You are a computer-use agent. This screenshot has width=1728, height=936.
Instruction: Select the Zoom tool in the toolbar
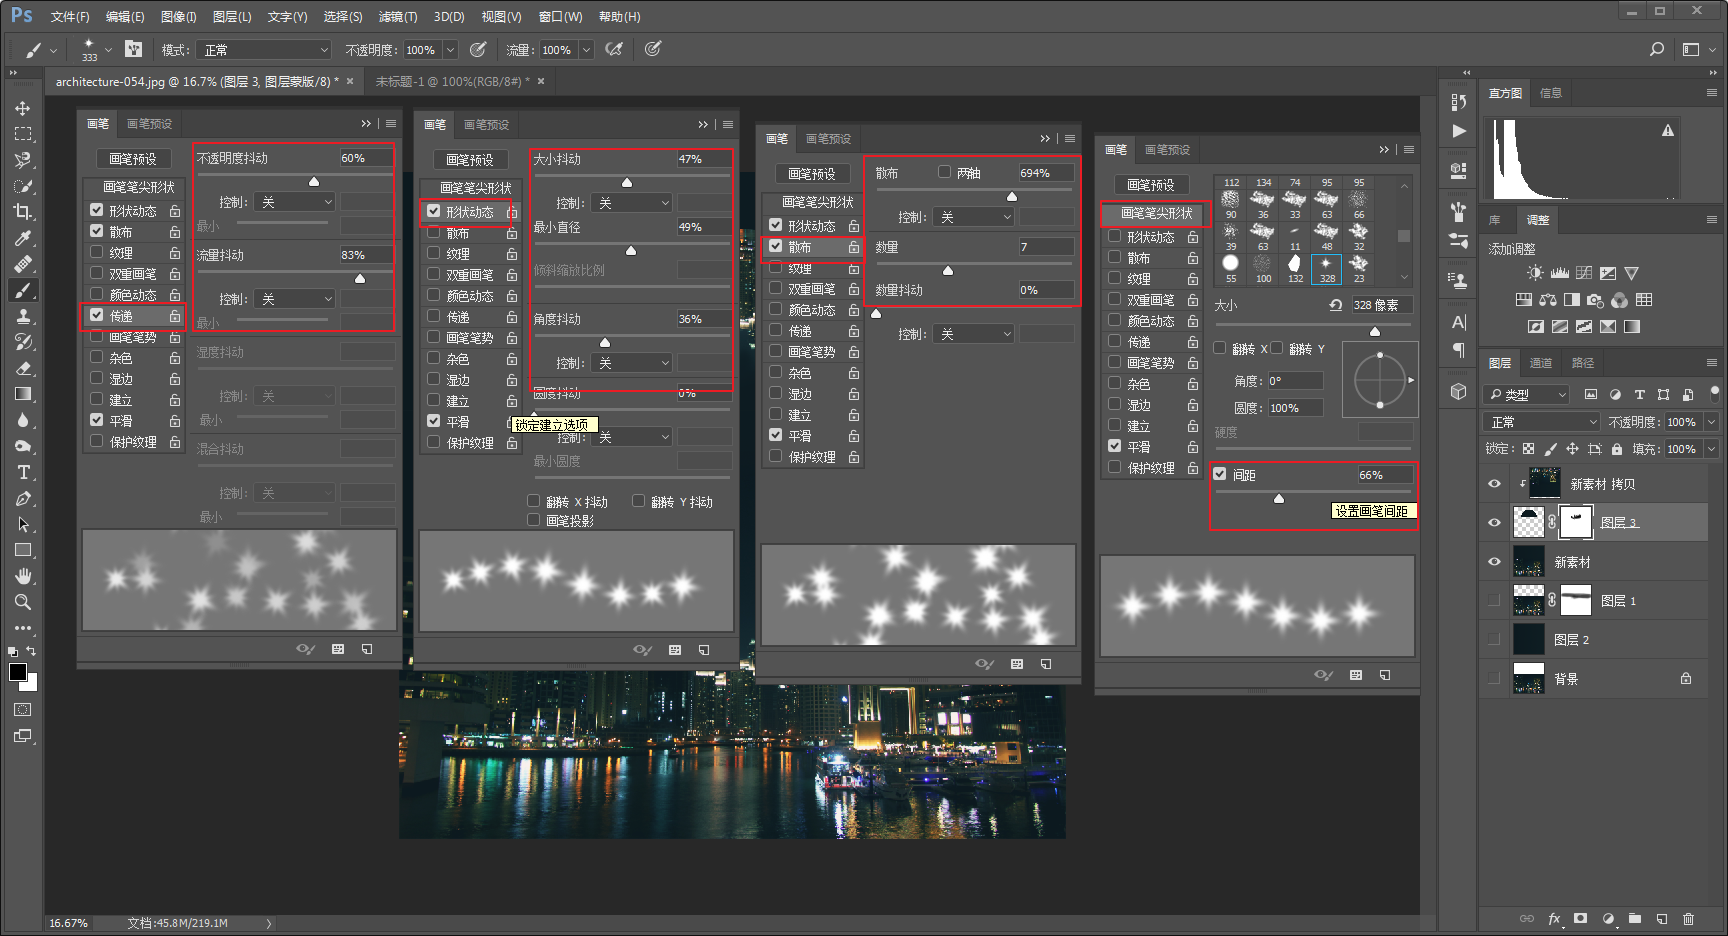[23, 602]
